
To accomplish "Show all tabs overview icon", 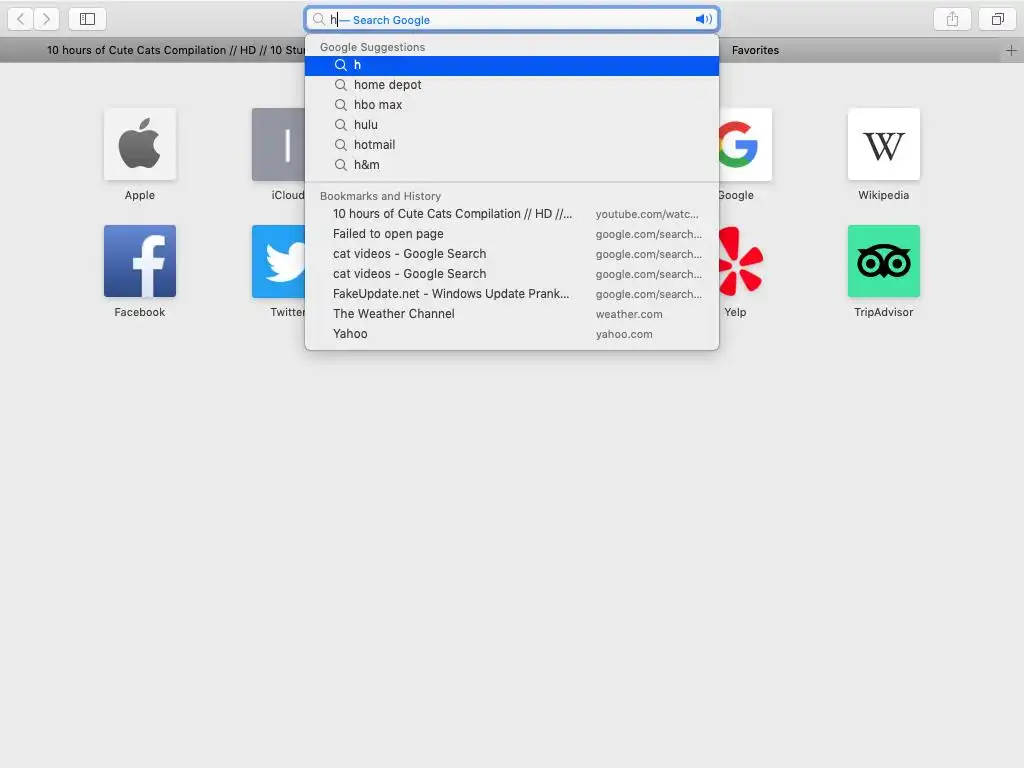I will (x=997, y=19).
